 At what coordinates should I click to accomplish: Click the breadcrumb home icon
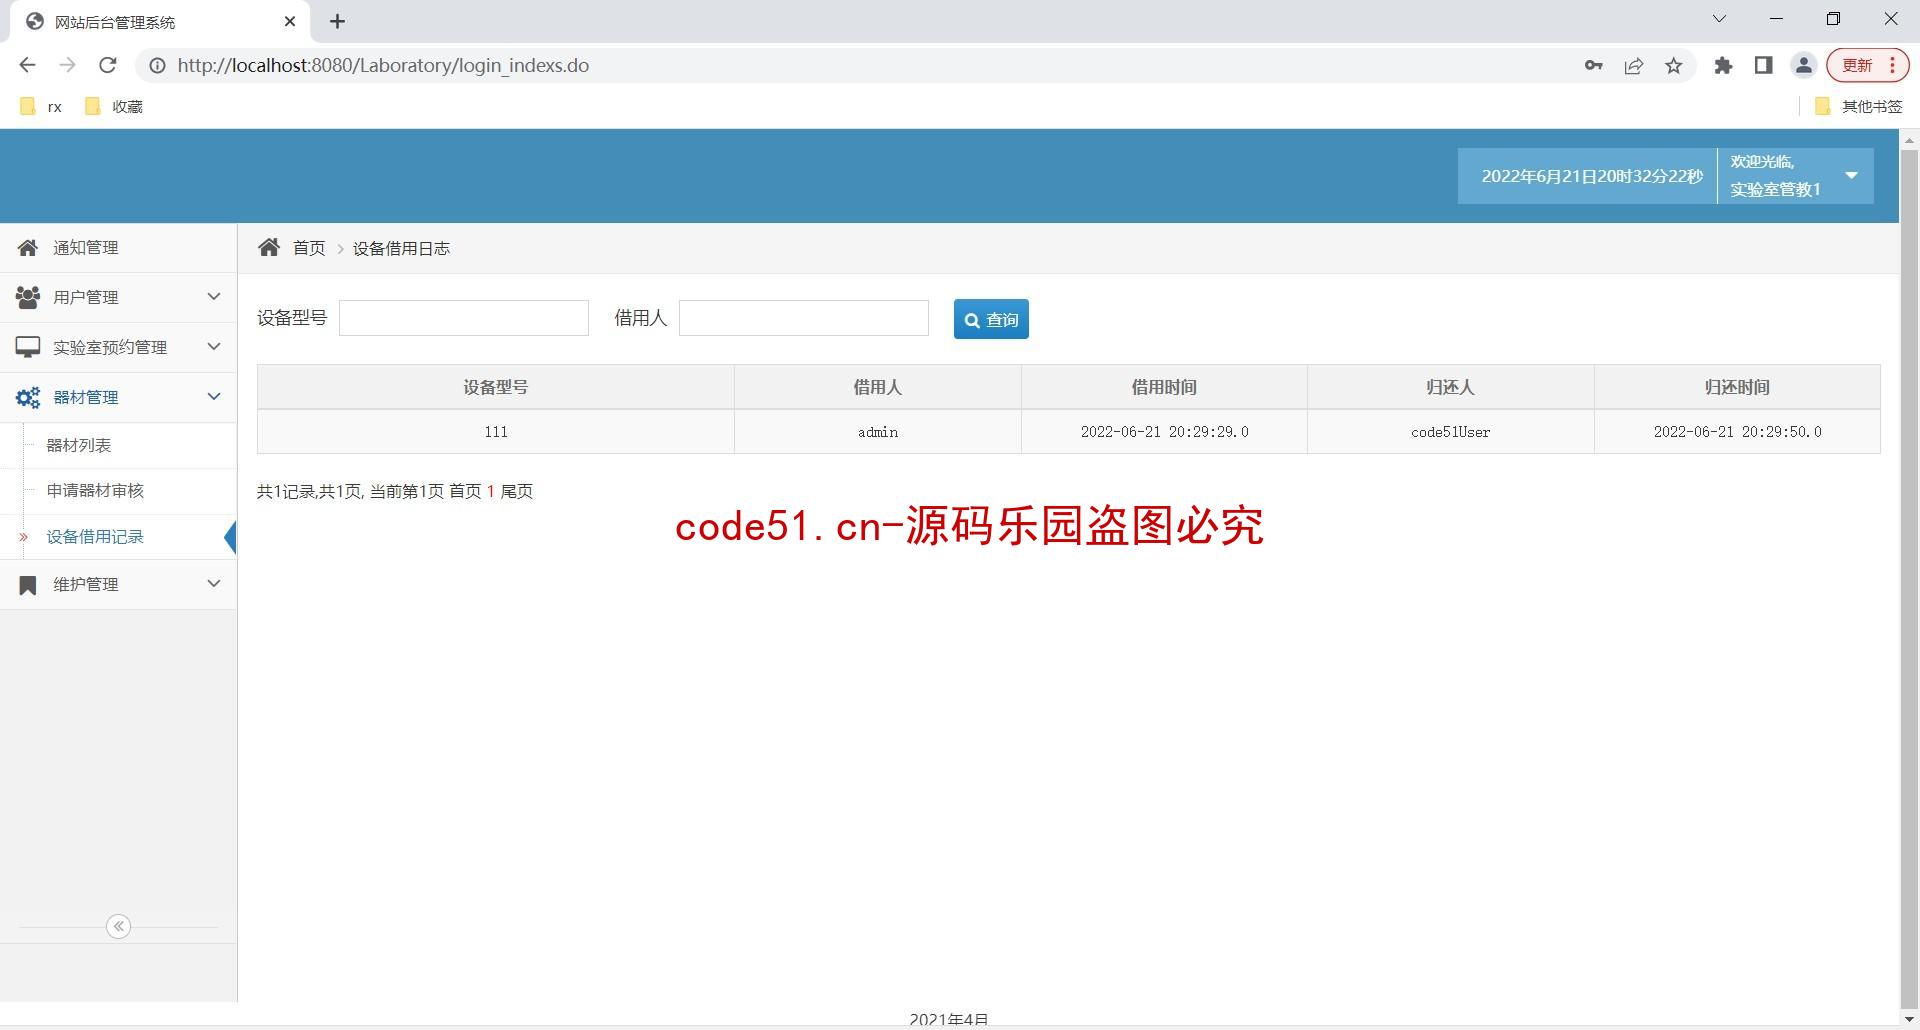[269, 247]
